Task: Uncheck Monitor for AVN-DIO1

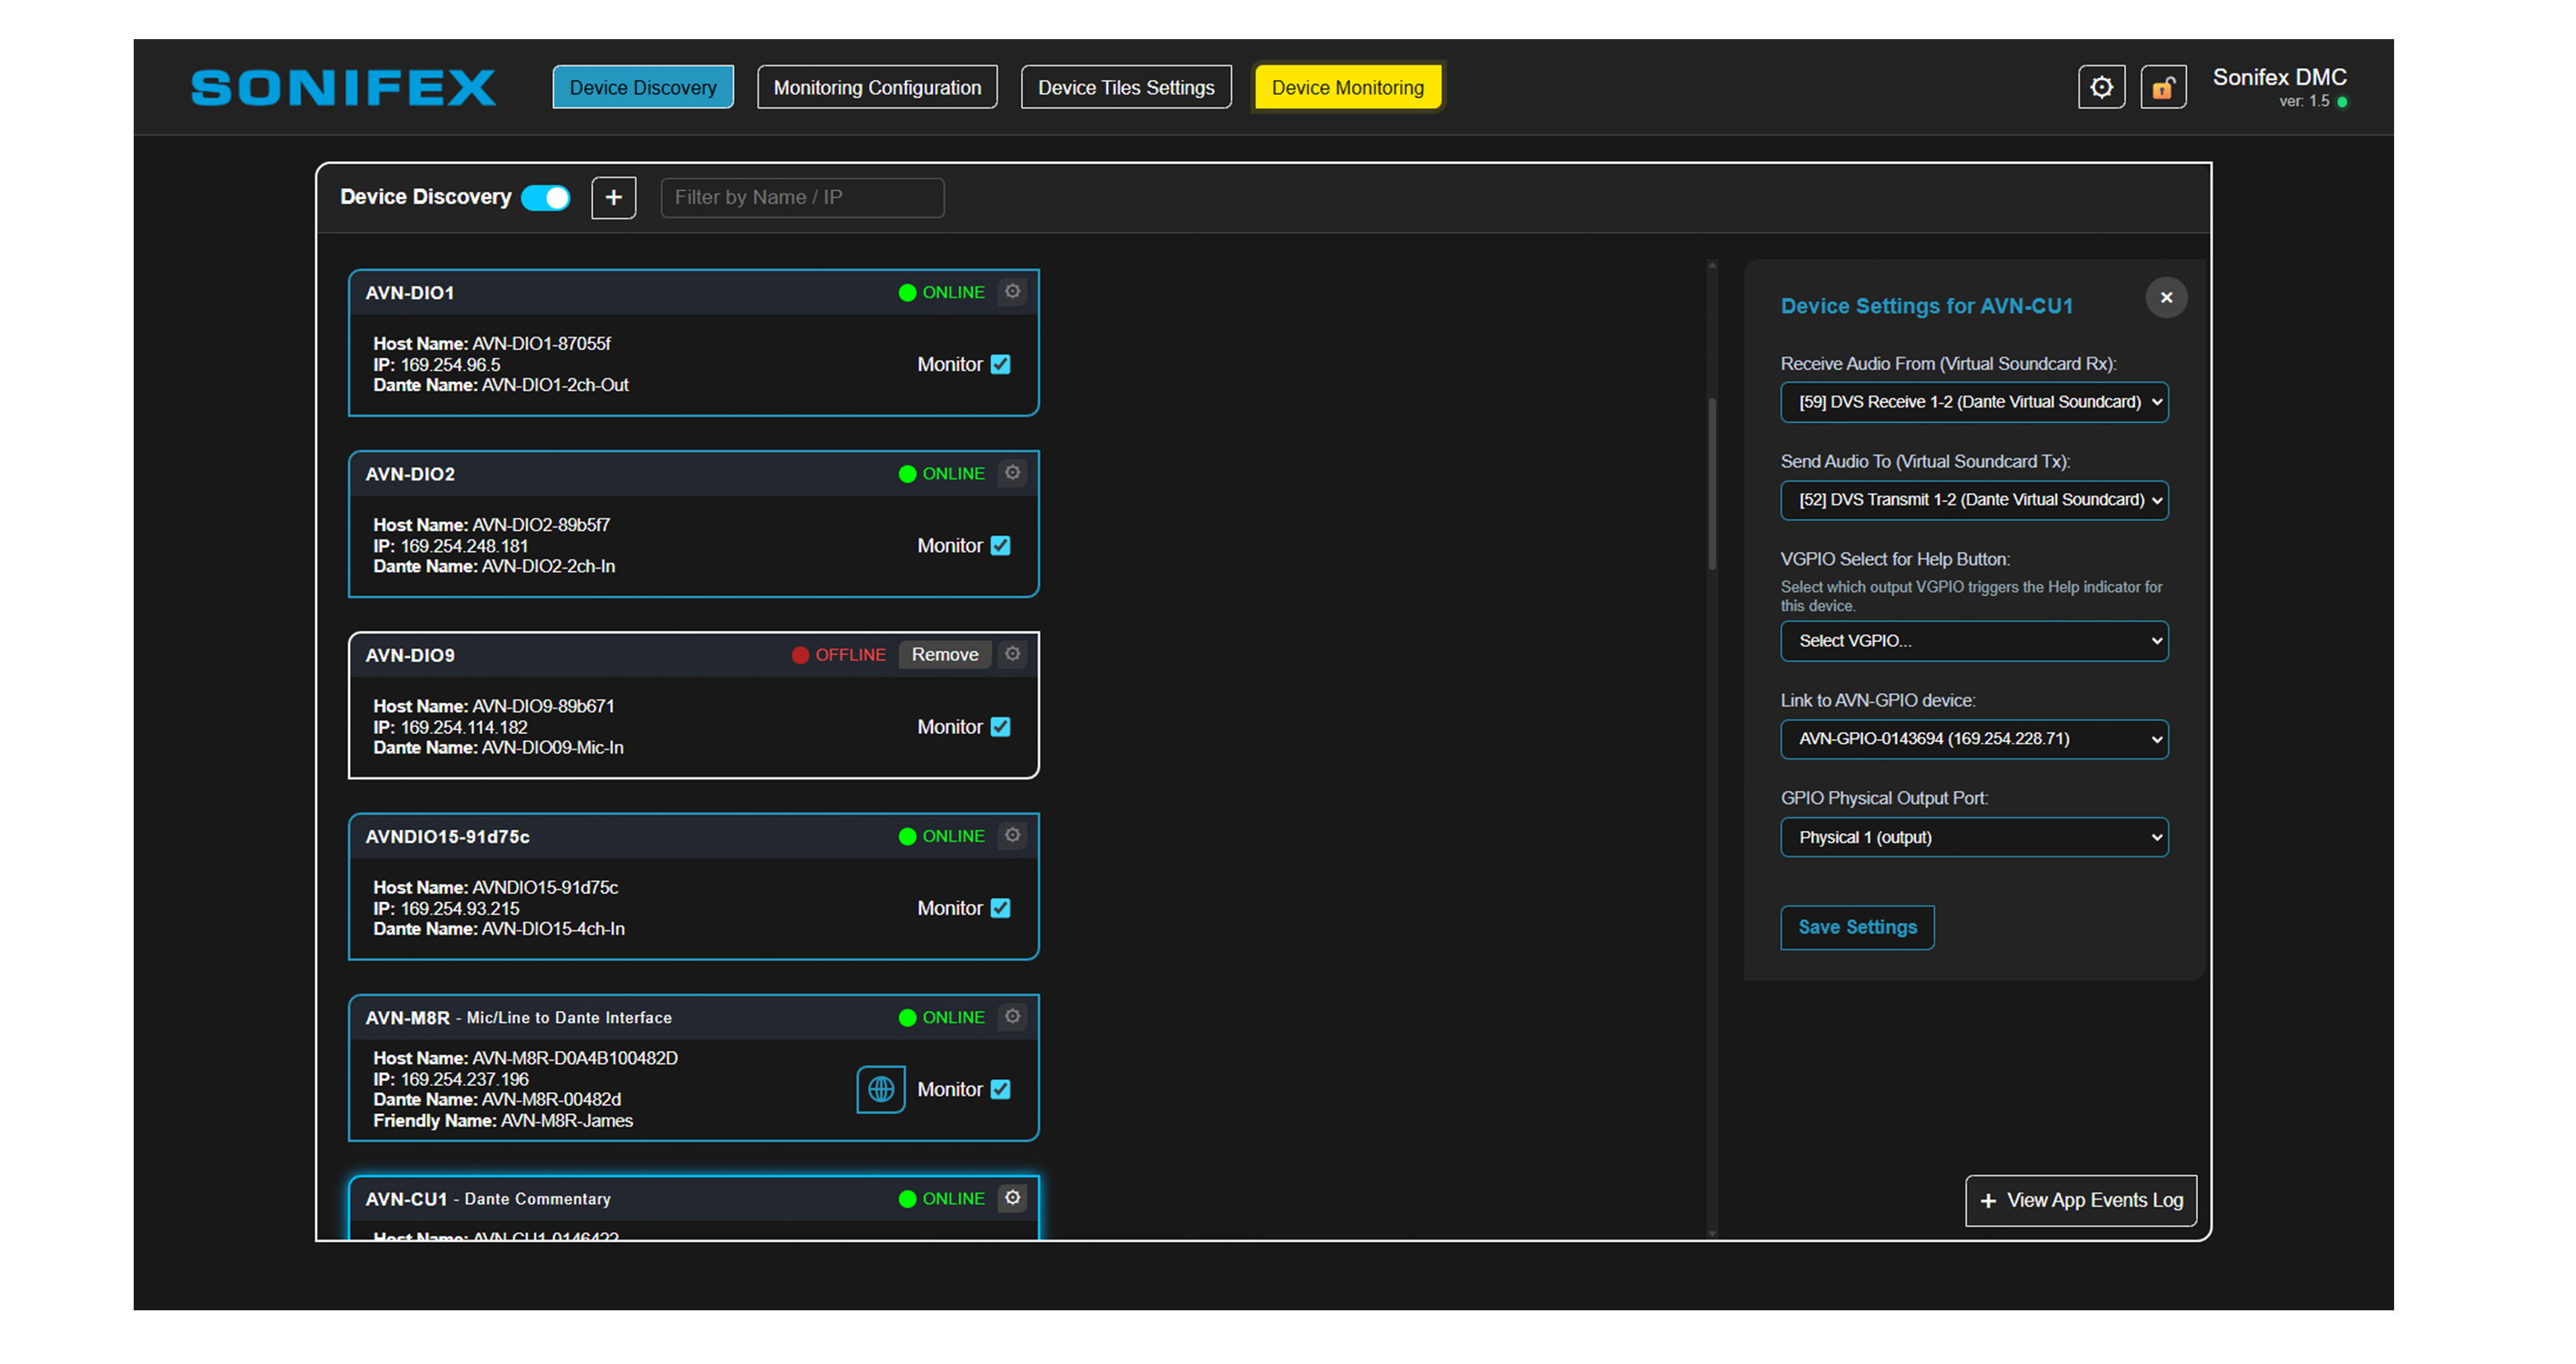Action: [x=1000, y=364]
